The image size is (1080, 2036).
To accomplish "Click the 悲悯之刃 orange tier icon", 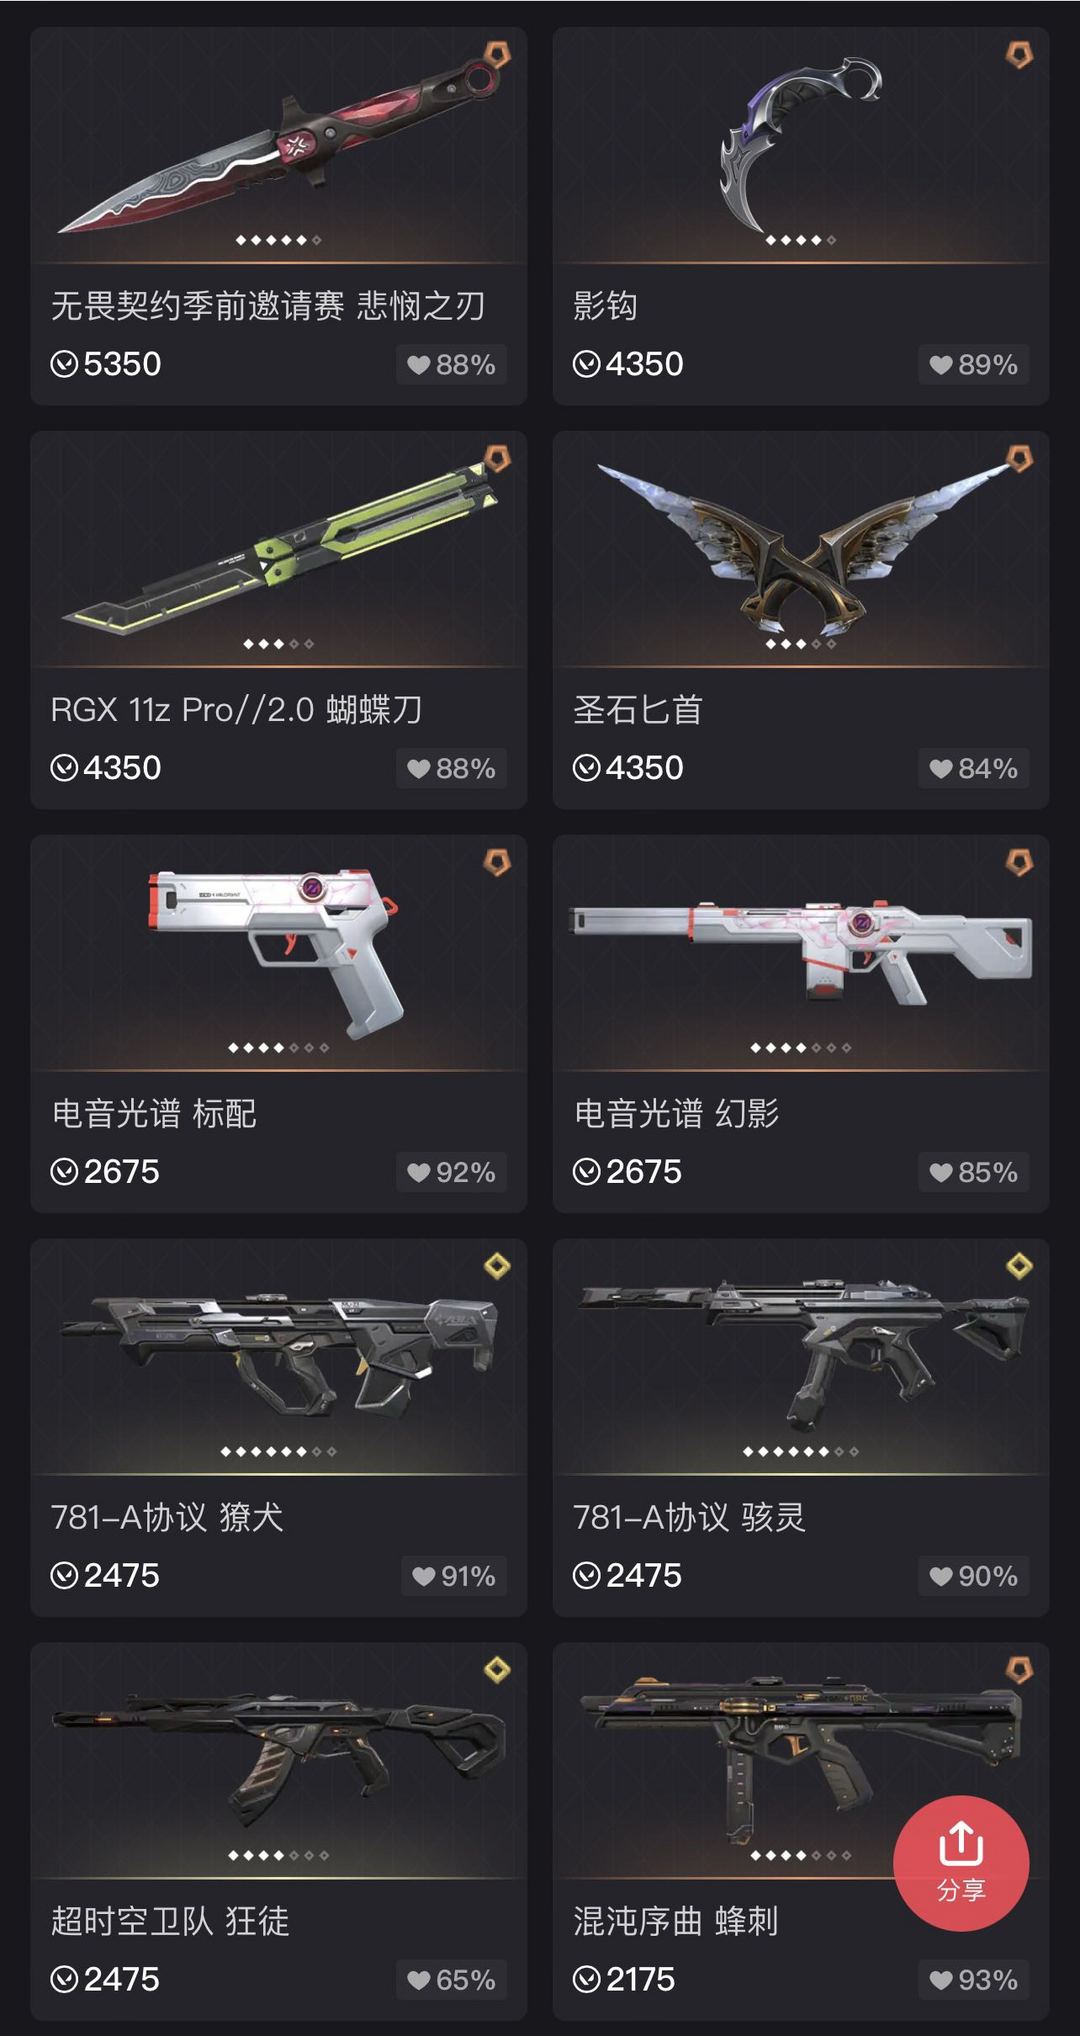I will click(x=497, y=55).
